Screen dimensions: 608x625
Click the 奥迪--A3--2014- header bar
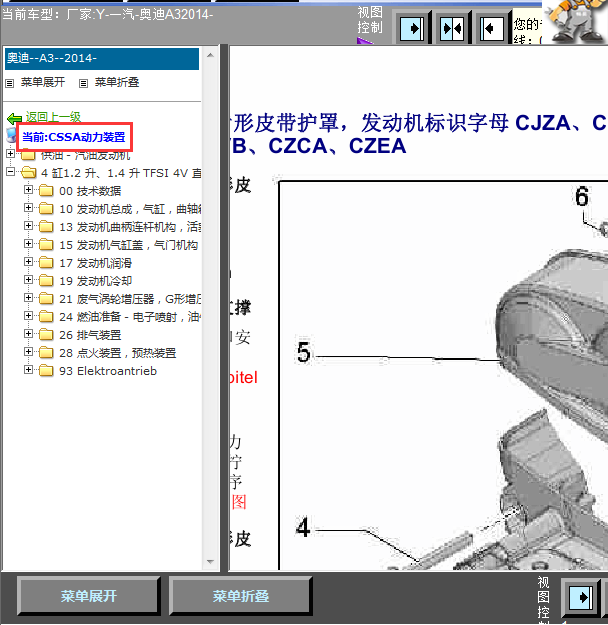point(102,59)
